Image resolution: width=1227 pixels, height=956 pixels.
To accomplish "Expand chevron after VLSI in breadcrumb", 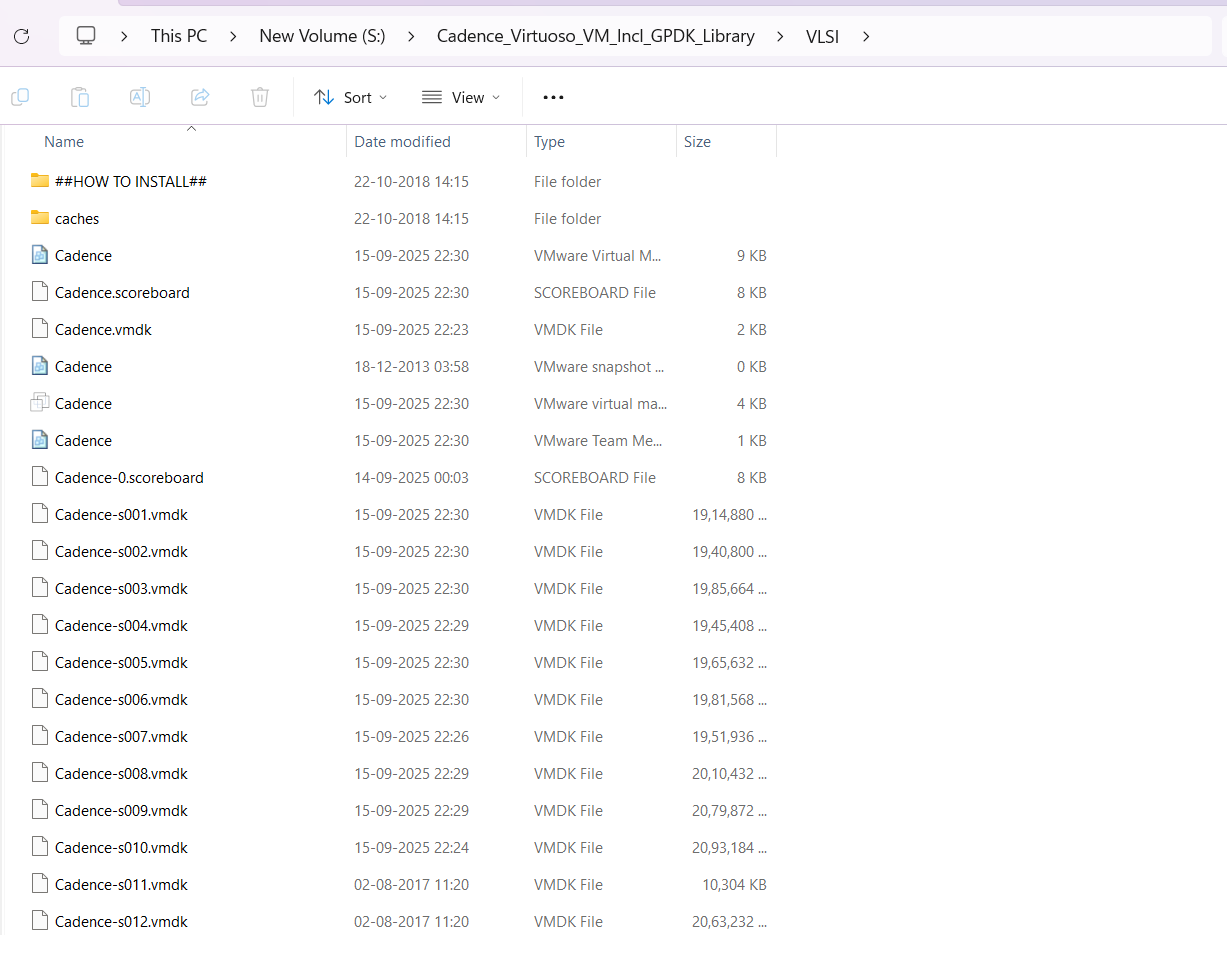I will click(866, 36).
